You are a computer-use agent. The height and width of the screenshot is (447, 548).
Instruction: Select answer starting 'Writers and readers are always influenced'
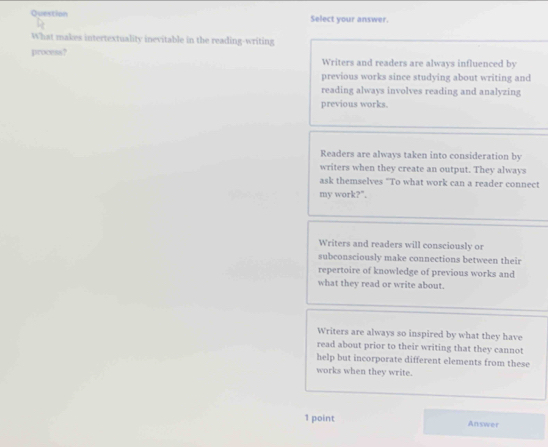429,84
